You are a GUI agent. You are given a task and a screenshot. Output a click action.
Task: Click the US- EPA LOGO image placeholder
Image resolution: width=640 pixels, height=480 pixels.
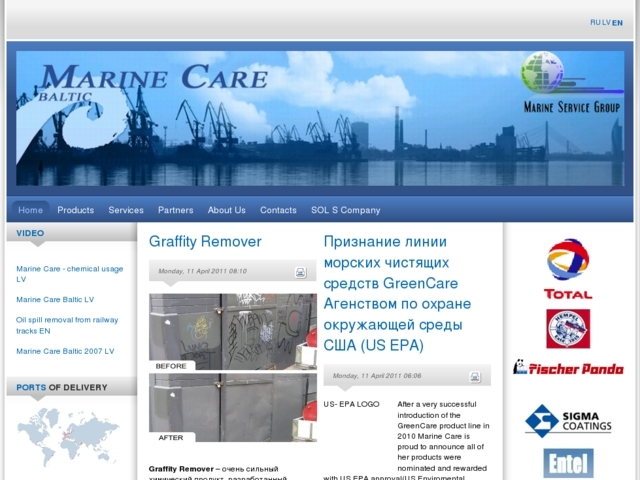[351, 404]
